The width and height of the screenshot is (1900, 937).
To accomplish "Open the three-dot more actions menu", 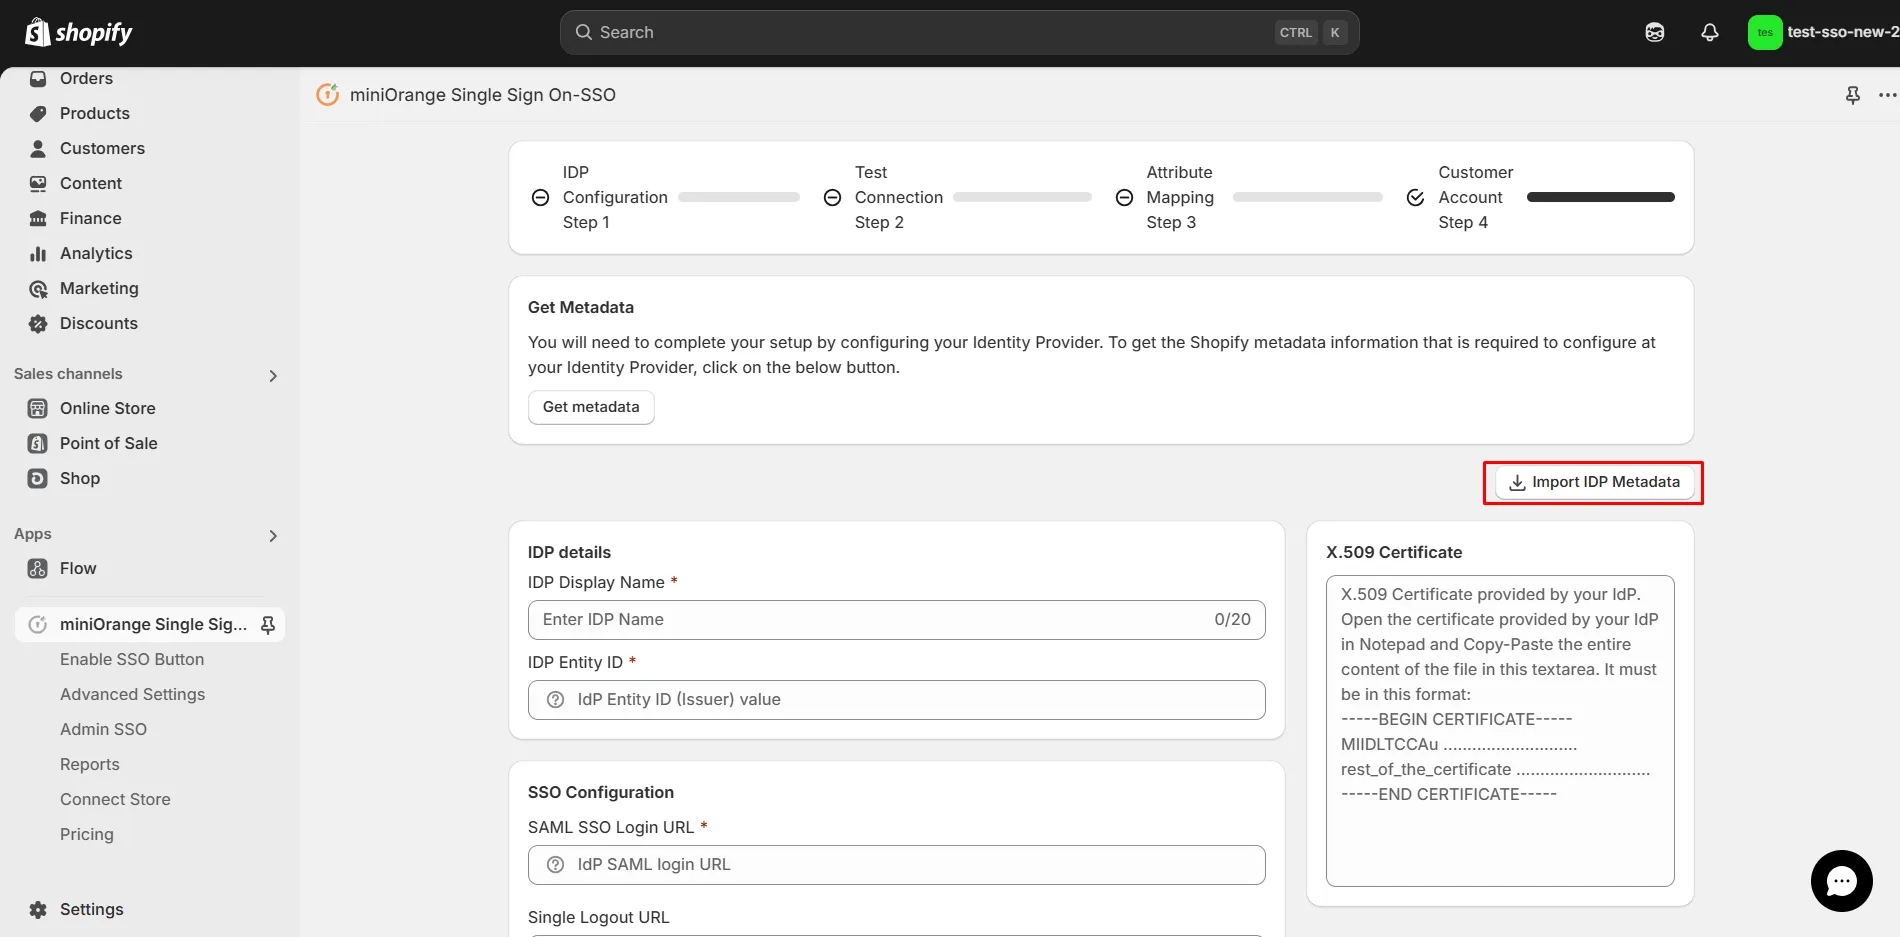I will click(1887, 95).
